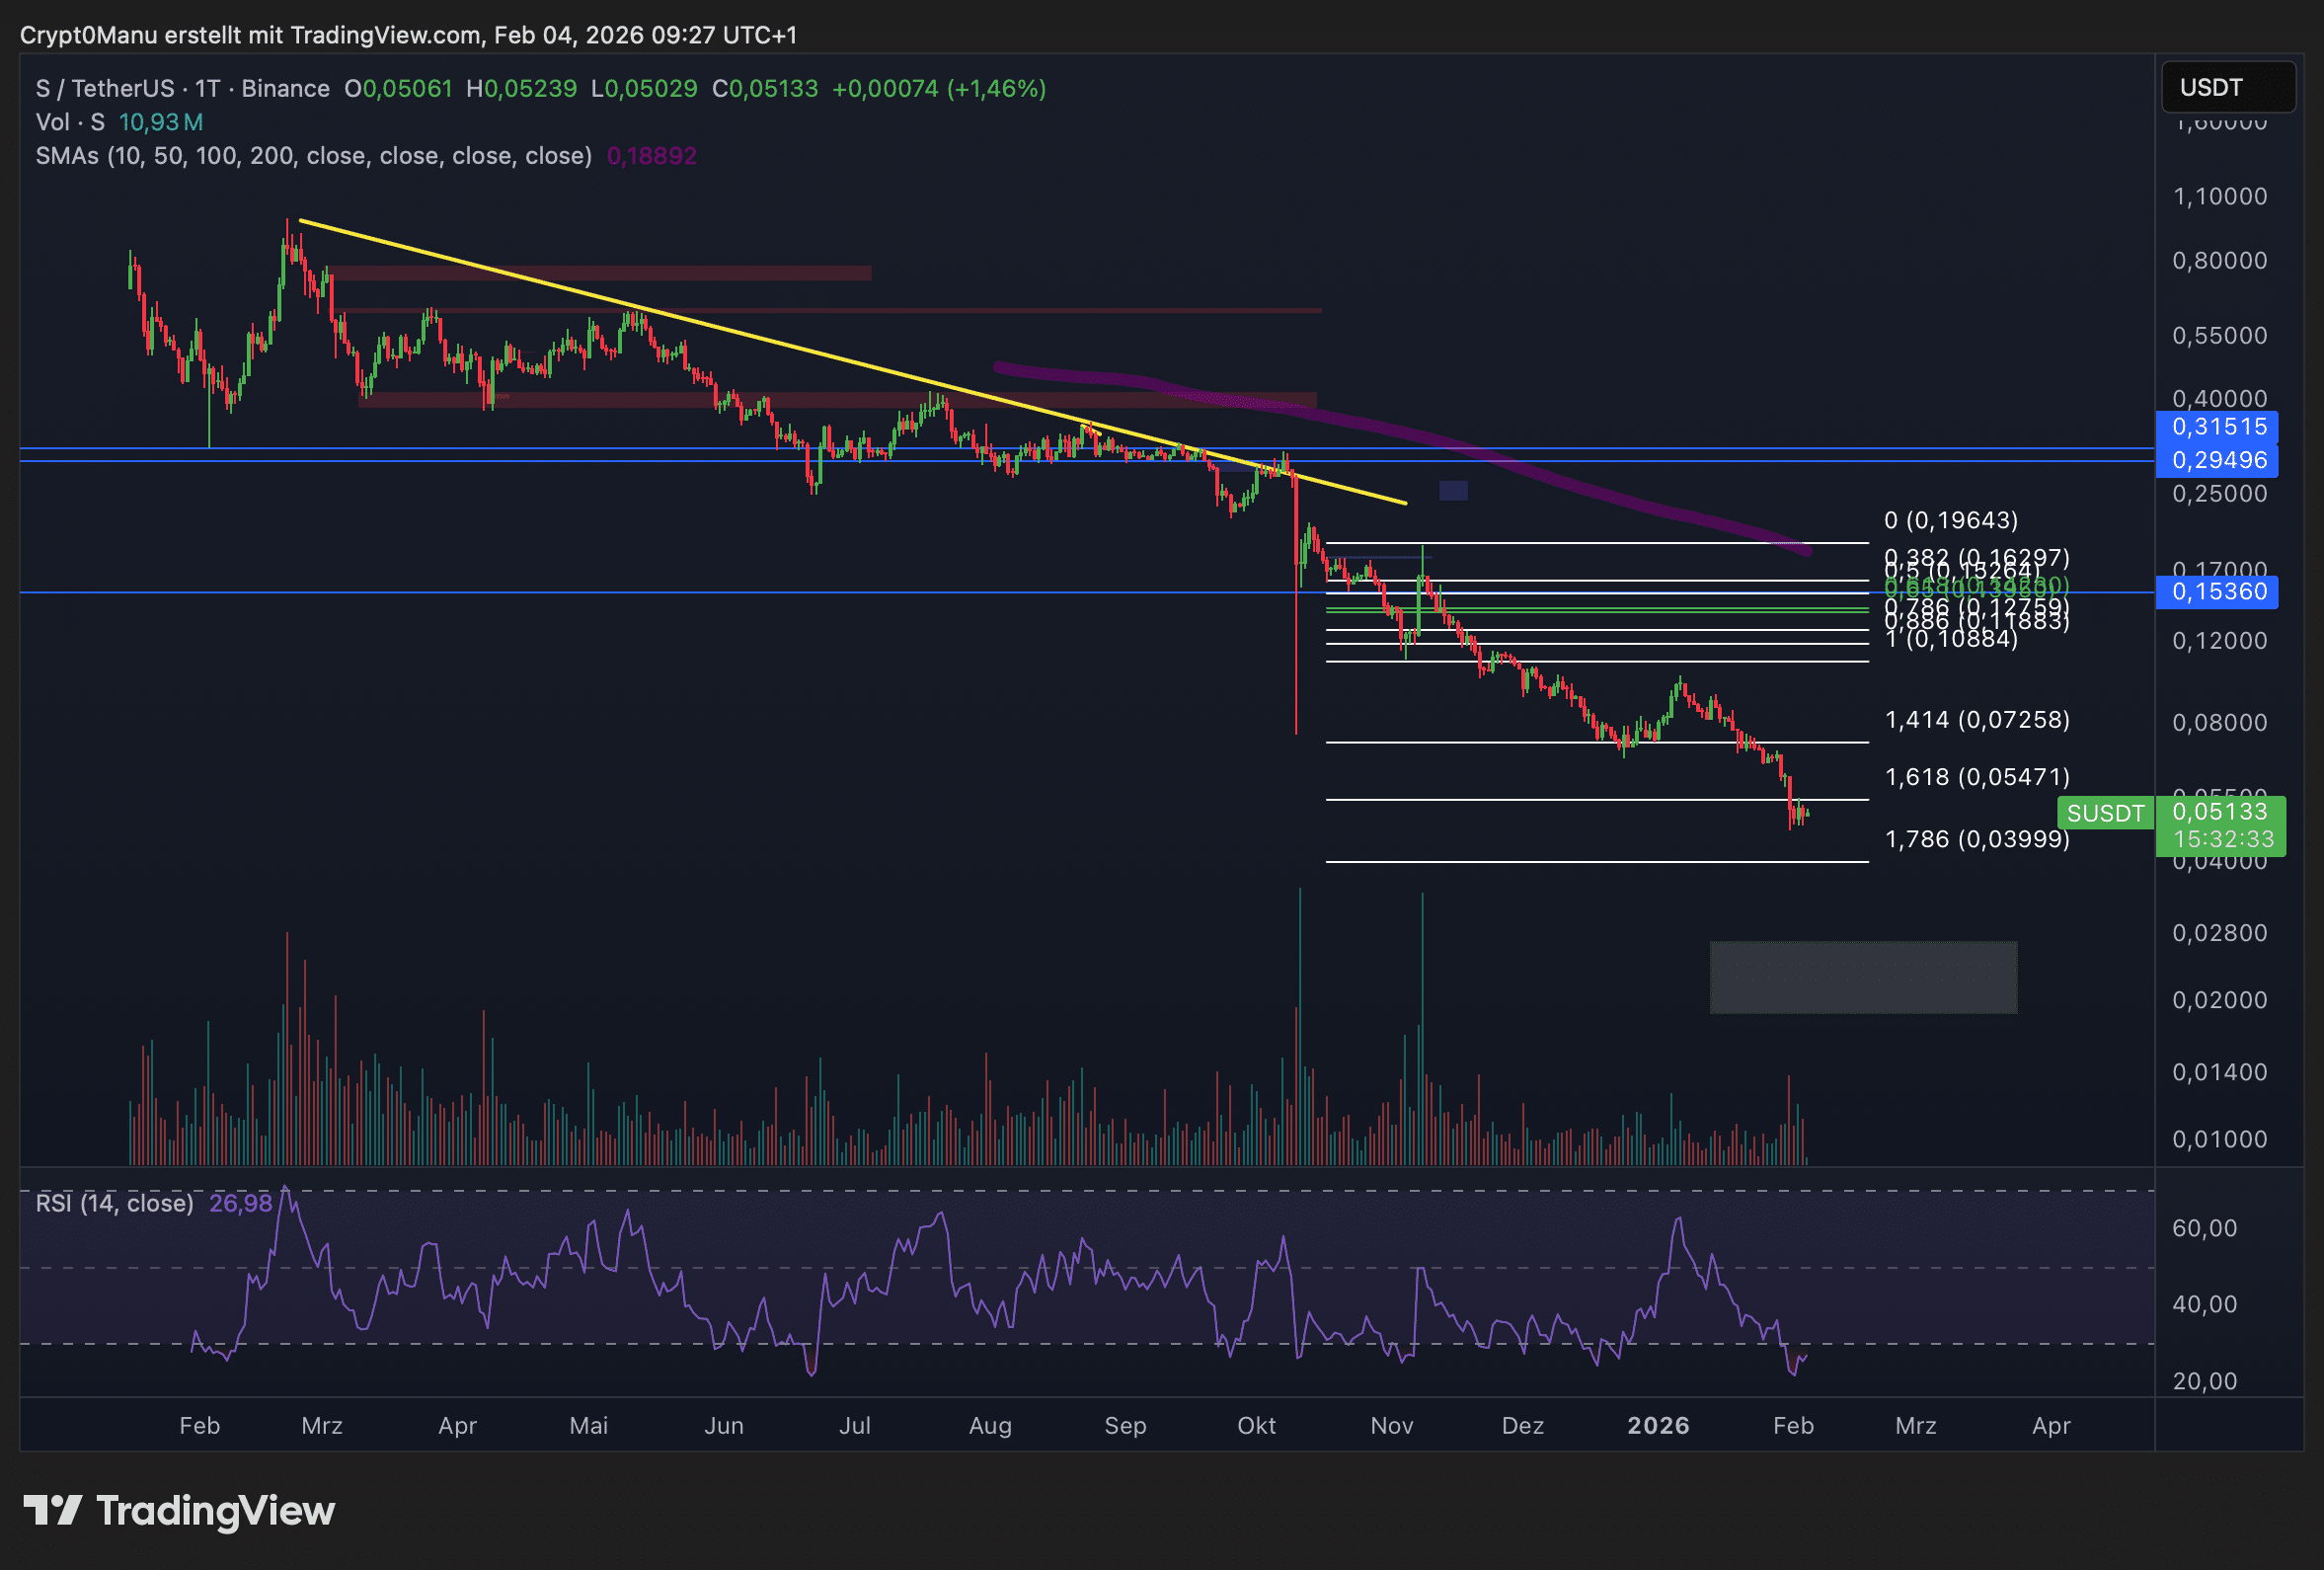This screenshot has height=1570, width=2324.
Task: Click the Okt label on time axis
Action: [x=1255, y=1425]
